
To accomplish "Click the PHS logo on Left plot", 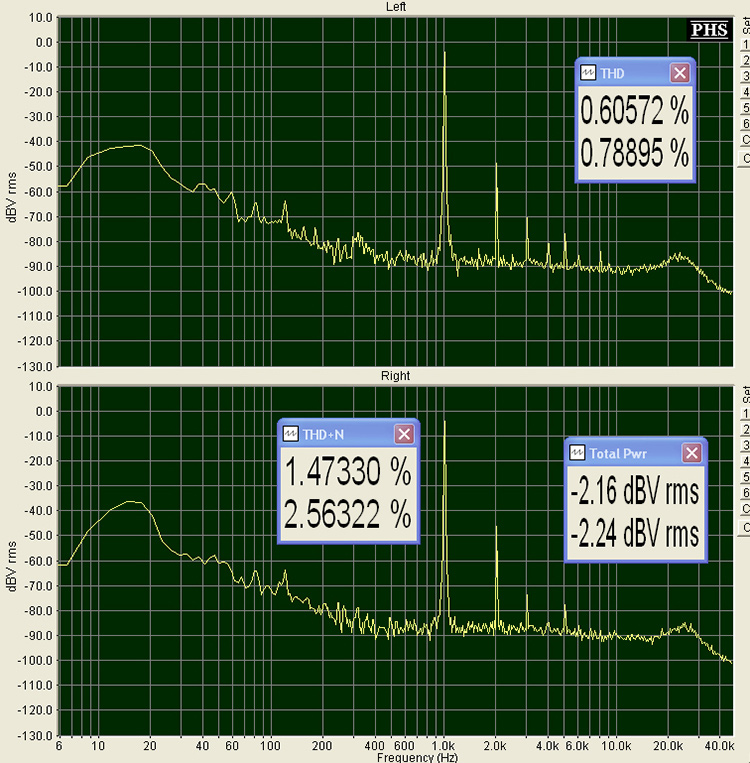I will (x=711, y=29).
